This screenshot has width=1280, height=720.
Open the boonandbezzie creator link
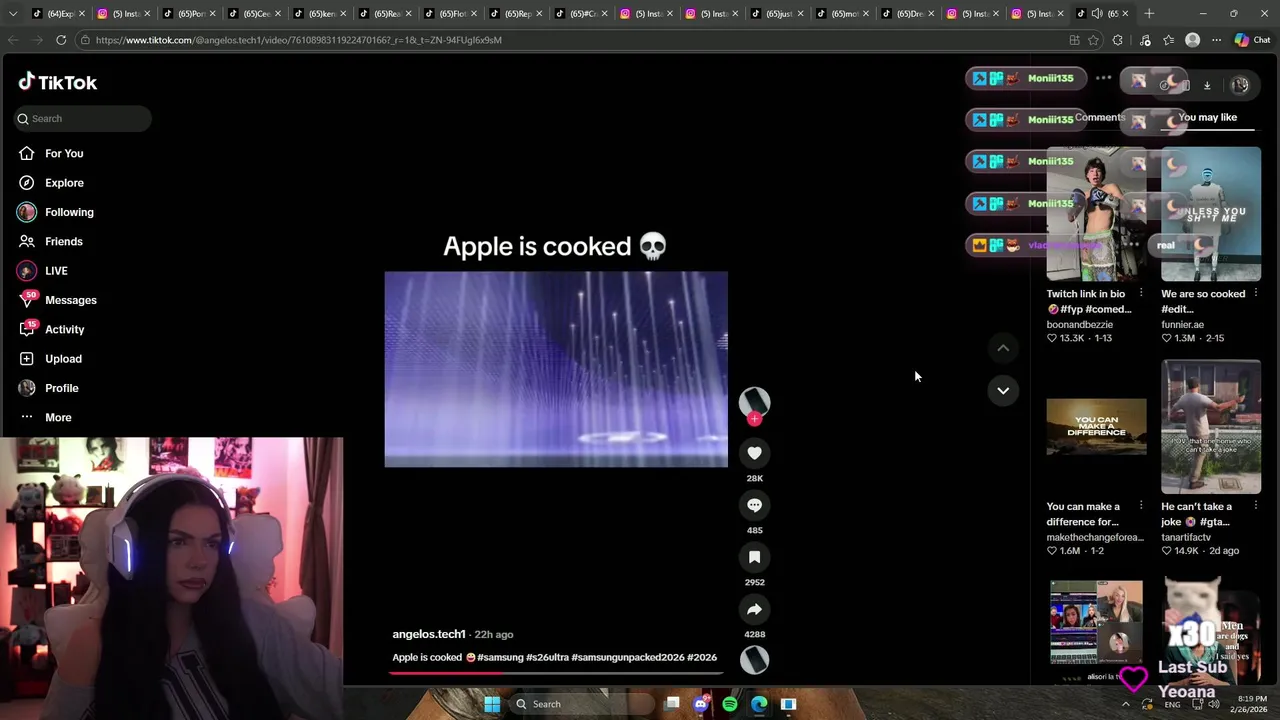[x=1080, y=324]
